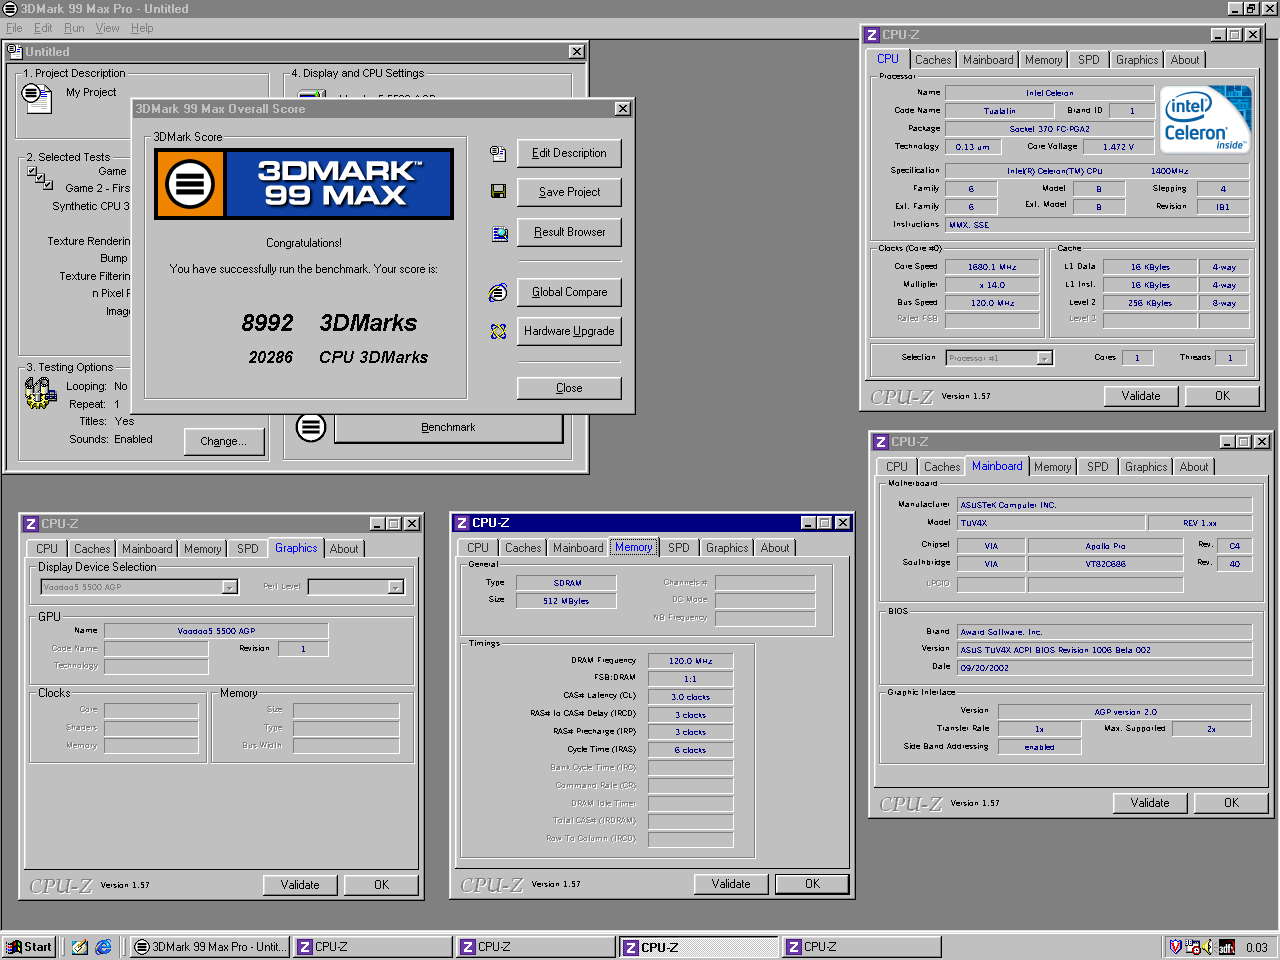Click Change... button in Testing Options
Image resolution: width=1280 pixels, height=960 pixels.
tap(223, 441)
